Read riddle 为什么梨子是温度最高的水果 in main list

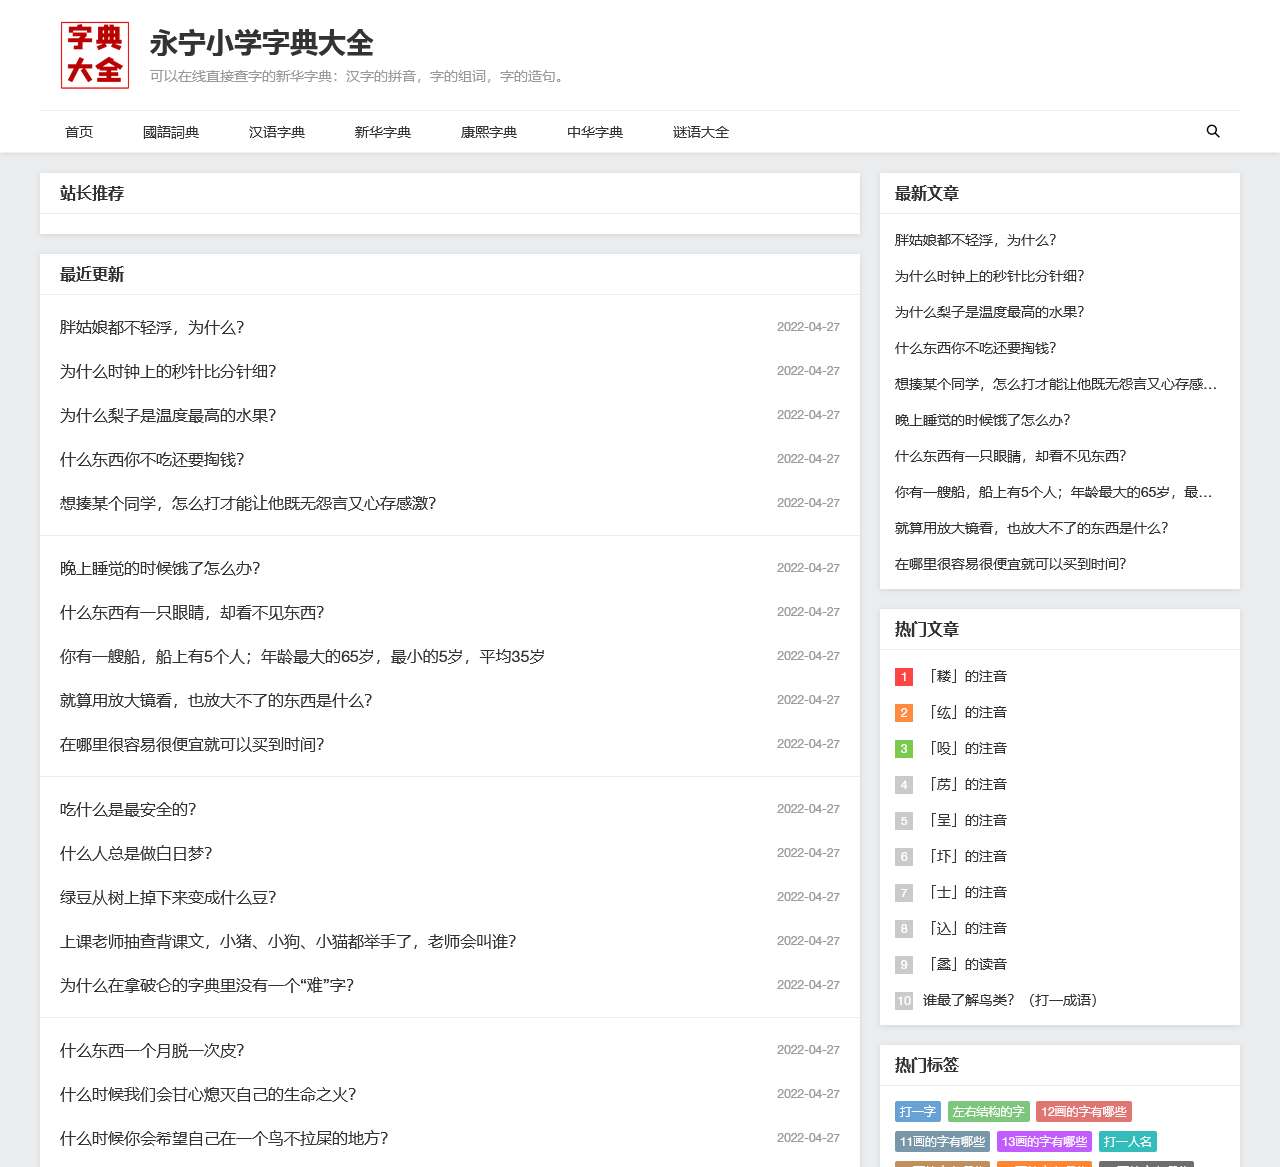[x=168, y=415]
